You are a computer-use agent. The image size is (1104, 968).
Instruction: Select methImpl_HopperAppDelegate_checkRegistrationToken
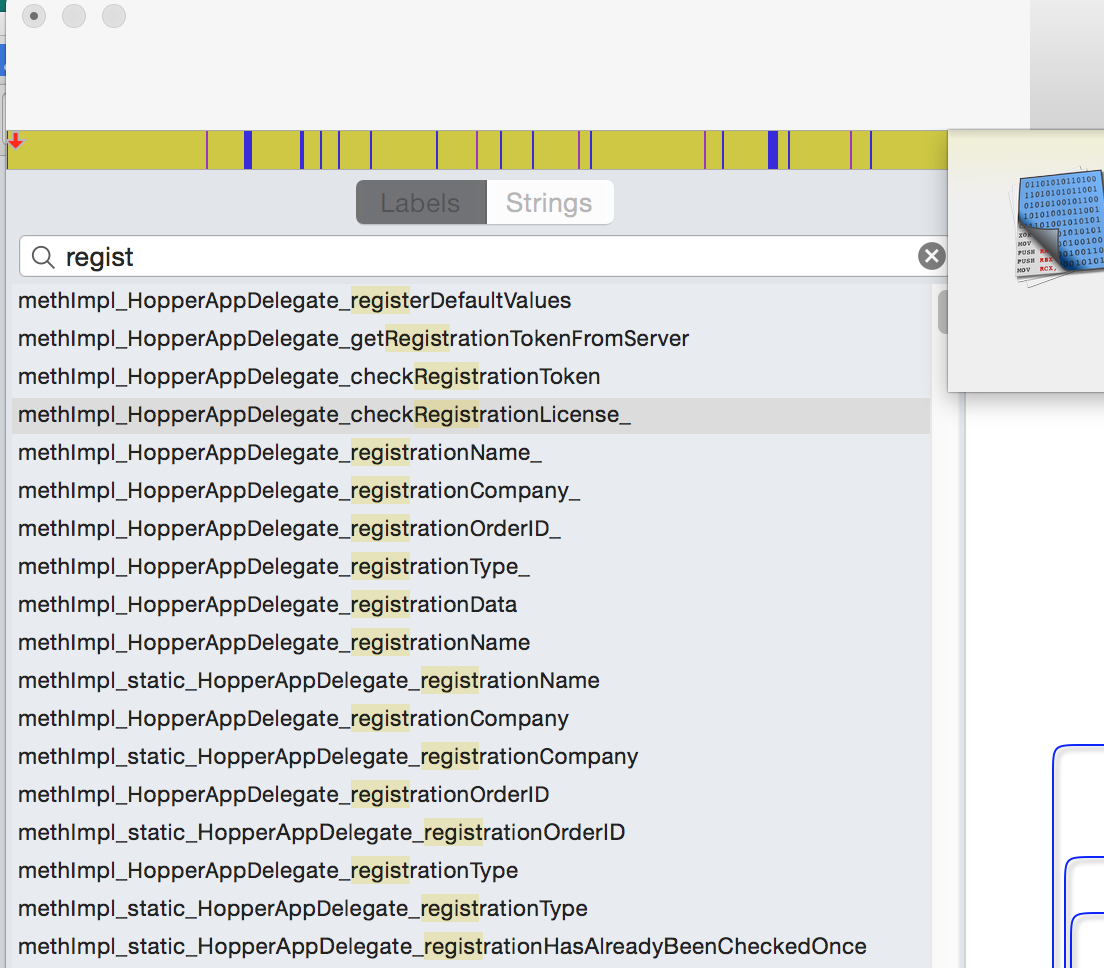click(470, 377)
